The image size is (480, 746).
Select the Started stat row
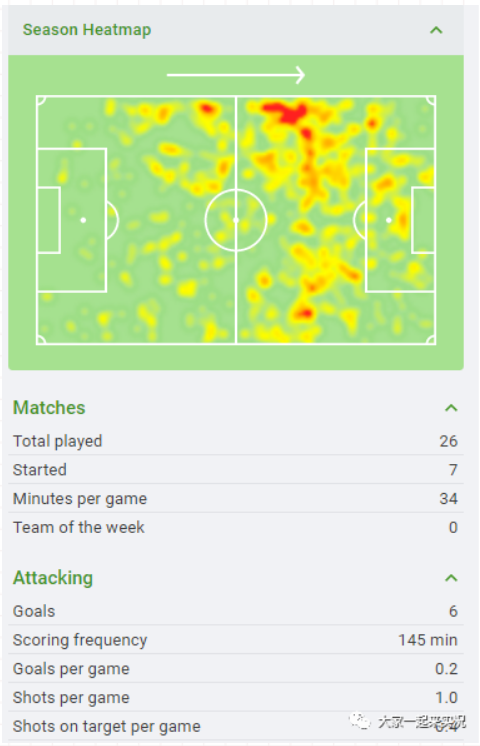[x=235, y=470]
